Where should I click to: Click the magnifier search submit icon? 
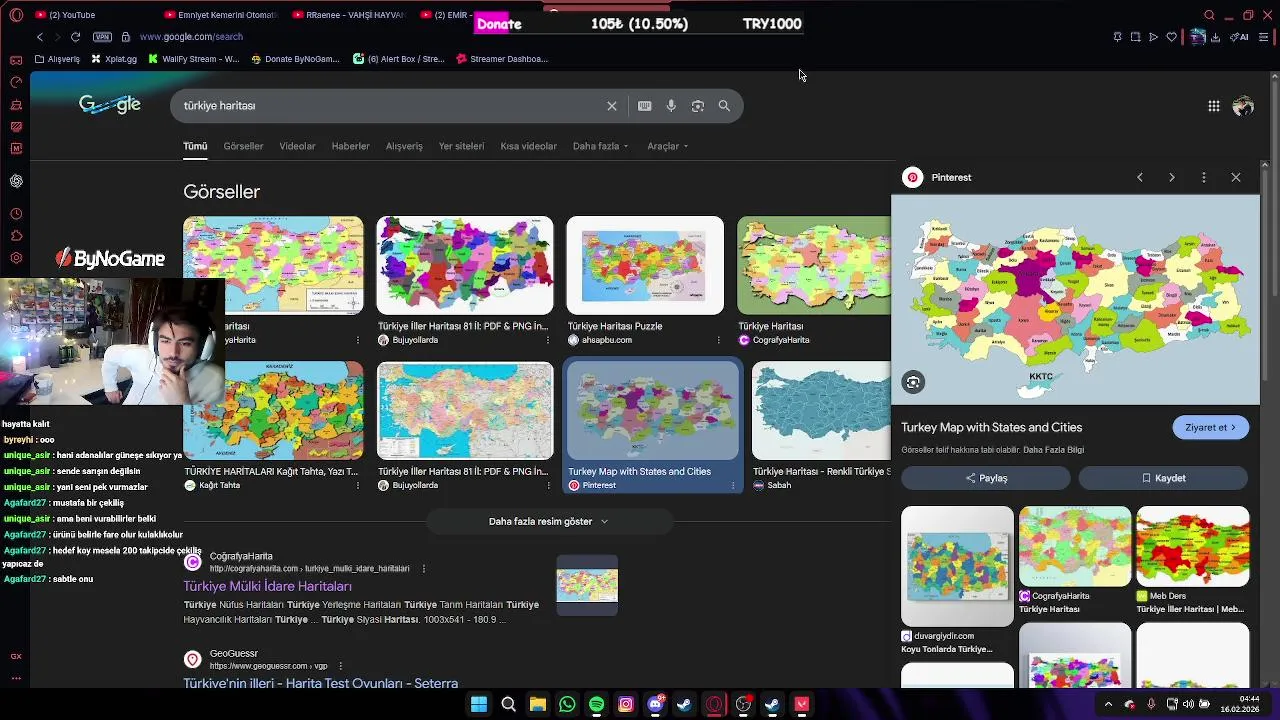coord(724,106)
